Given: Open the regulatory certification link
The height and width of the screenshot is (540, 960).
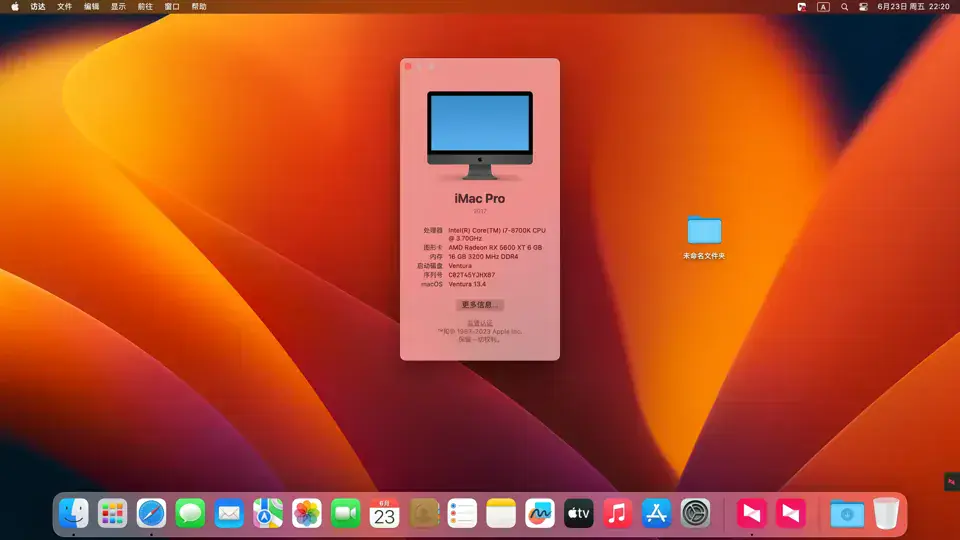Looking at the screenshot, I should click(479, 323).
